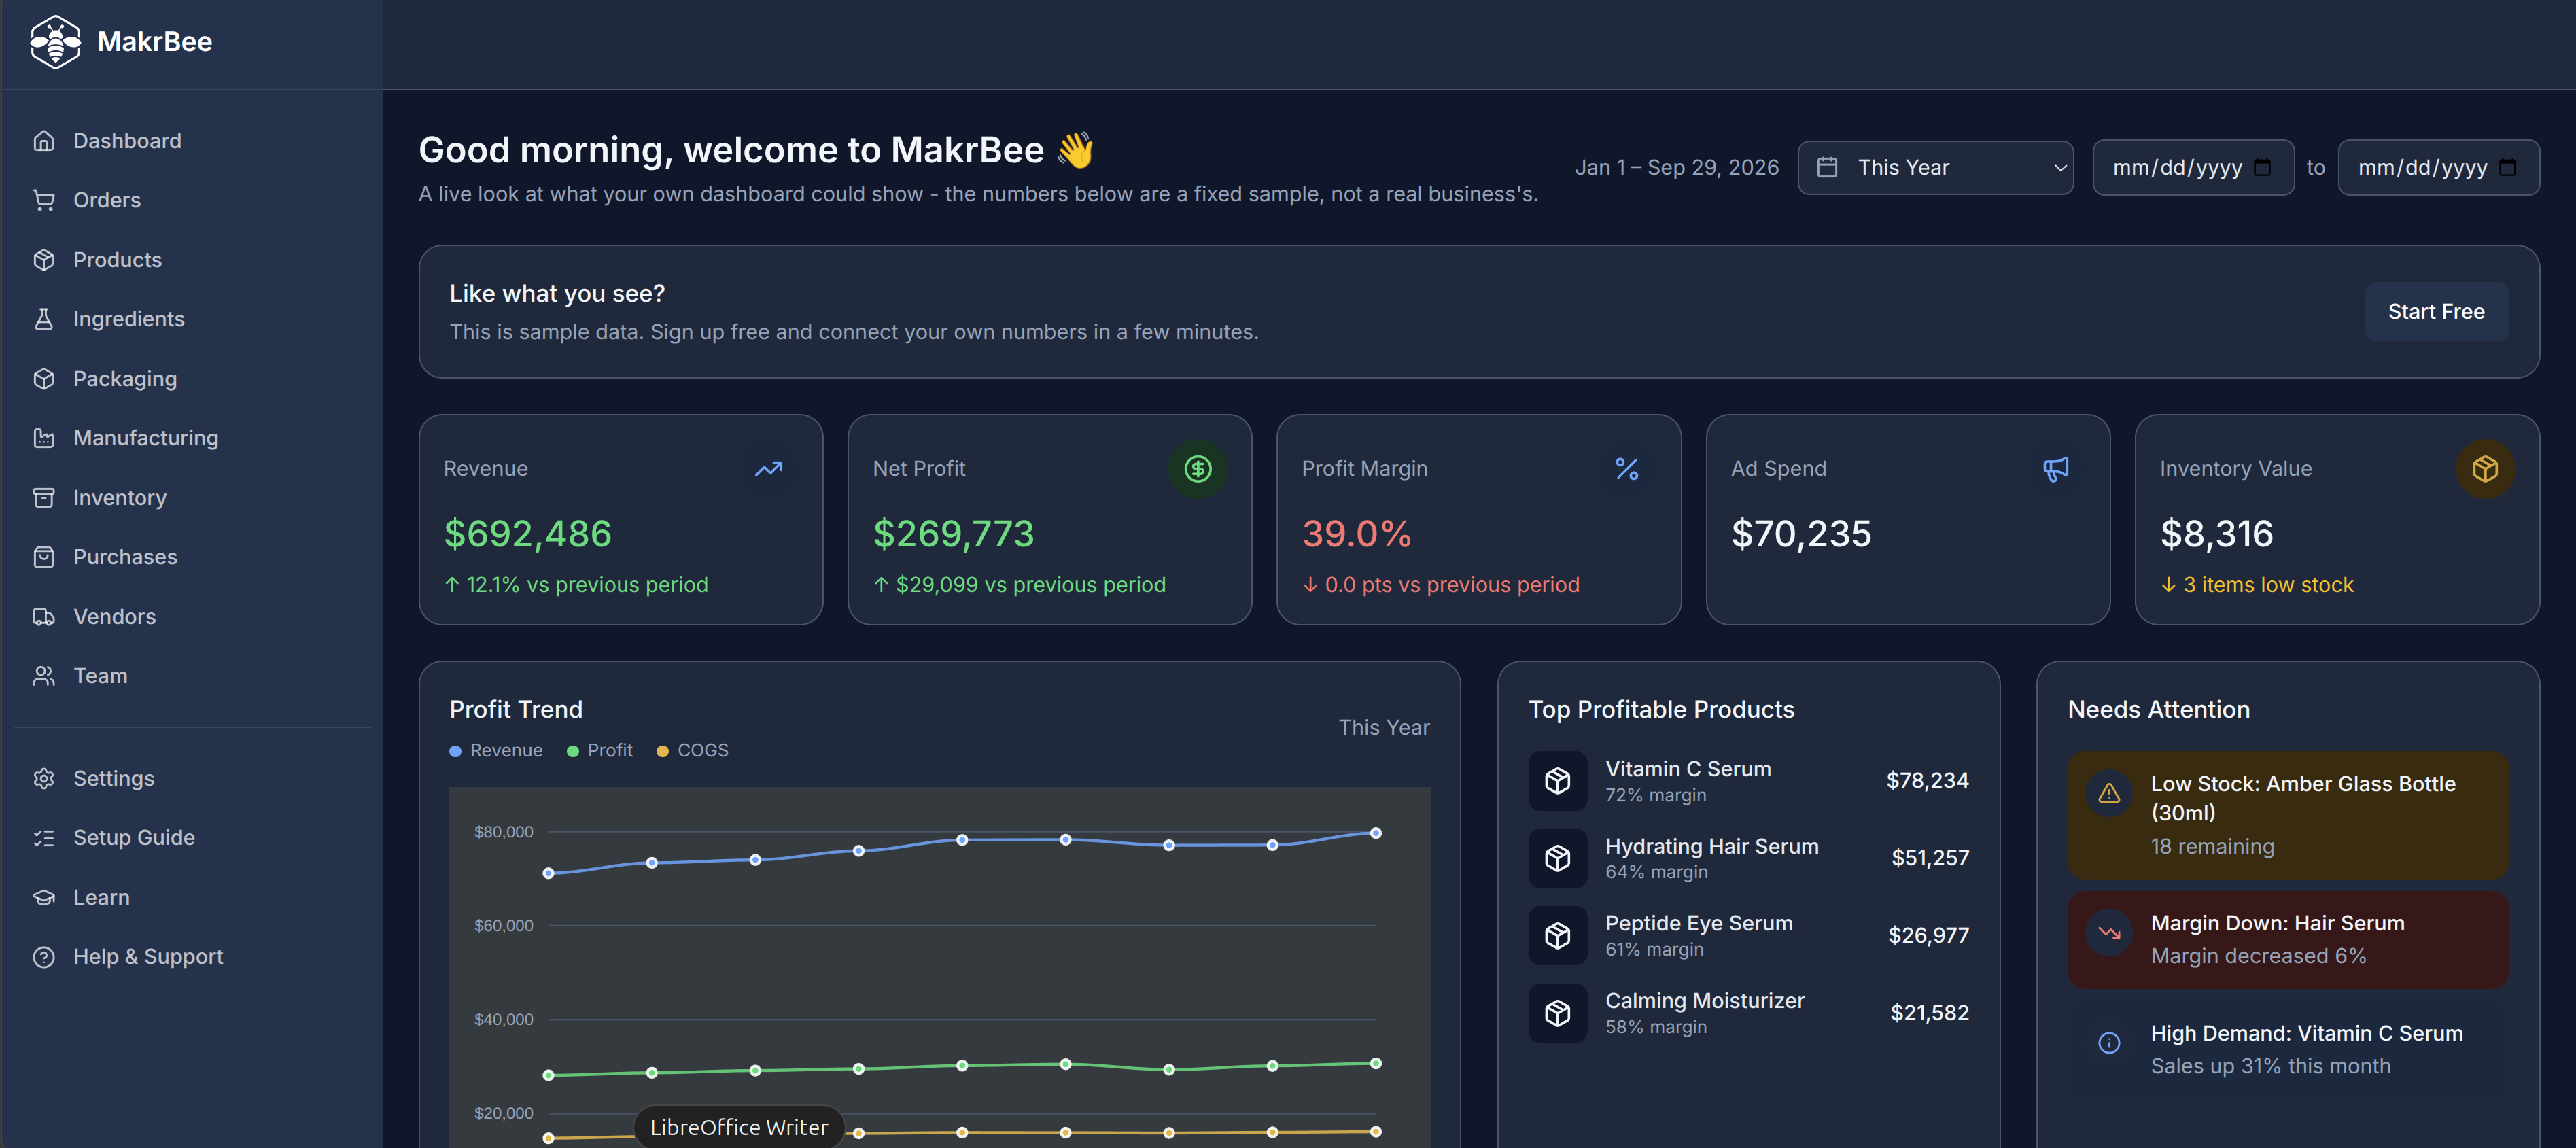The height and width of the screenshot is (1148, 2576).
Task: Open High Demand Vitamin C Serum alert
Action: point(2287,1050)
